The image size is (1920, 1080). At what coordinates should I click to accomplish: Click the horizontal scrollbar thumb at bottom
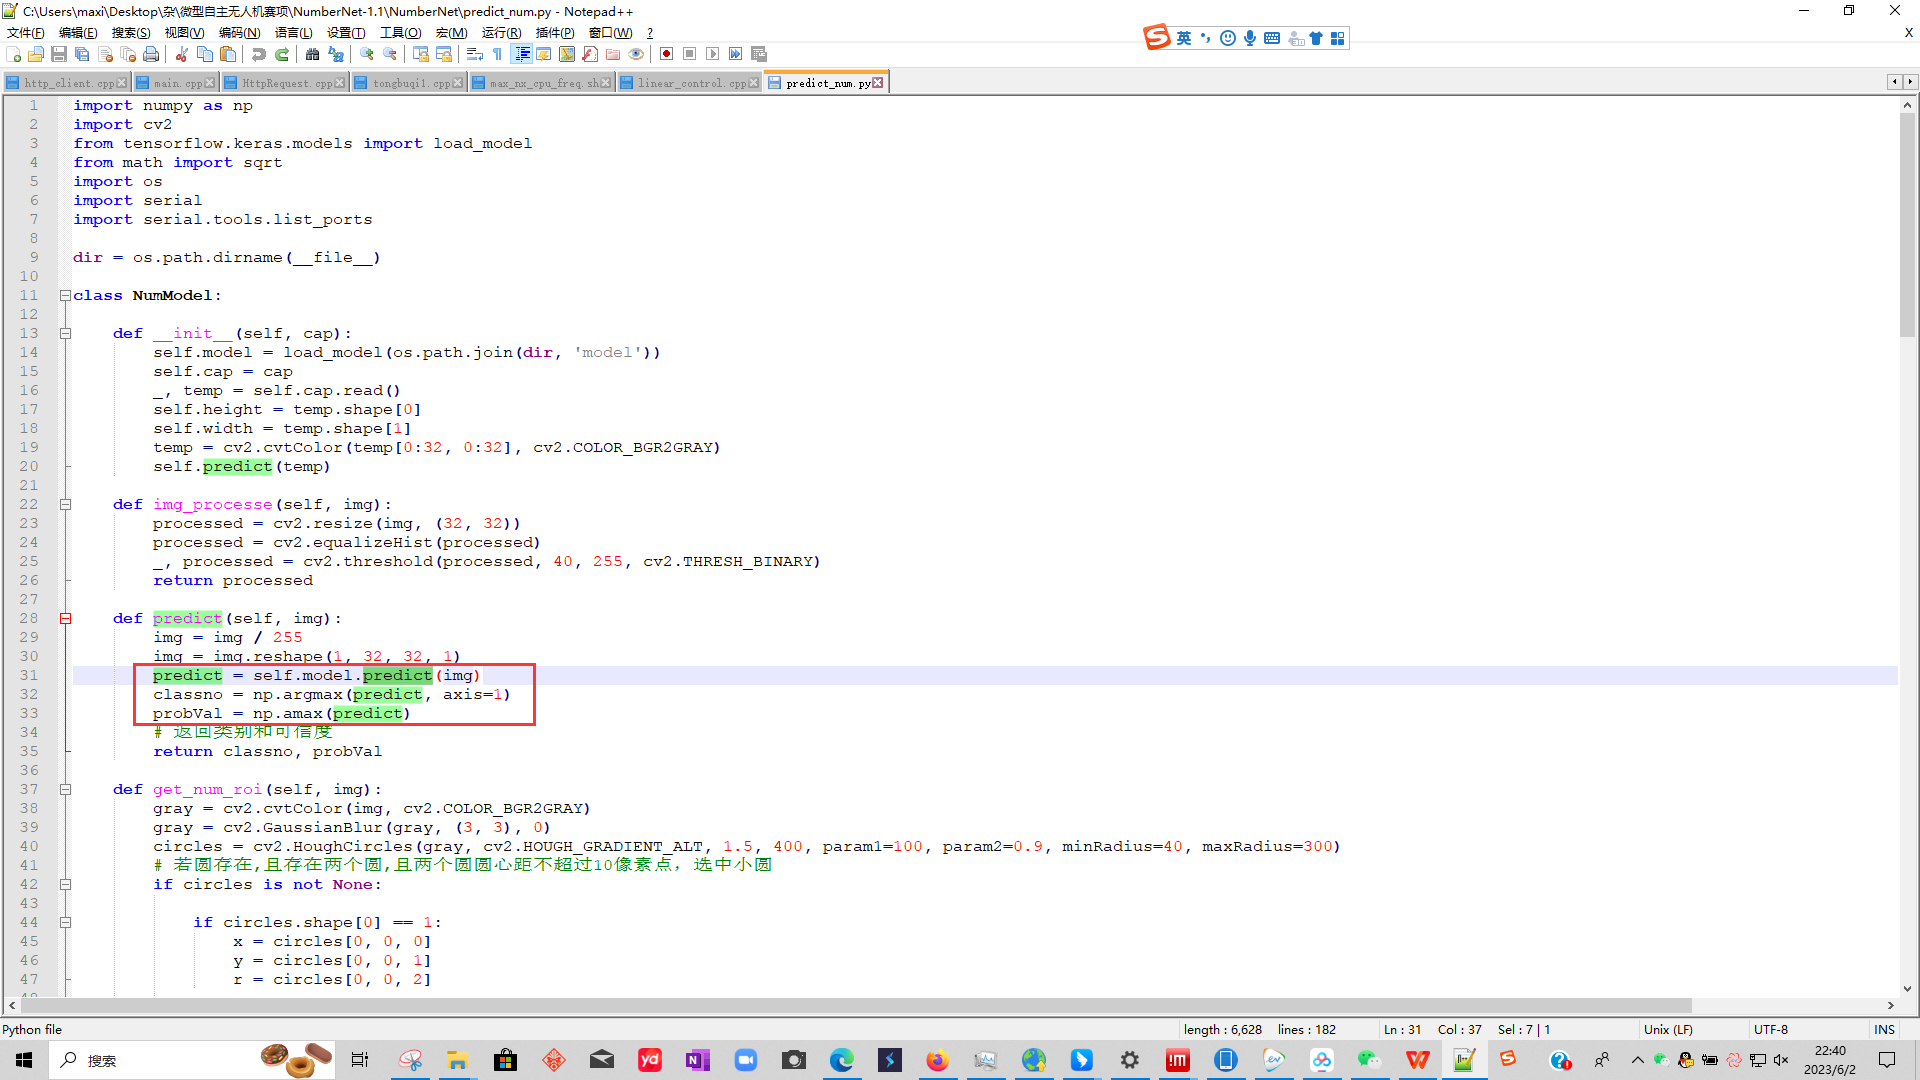tap(850, 1005)
